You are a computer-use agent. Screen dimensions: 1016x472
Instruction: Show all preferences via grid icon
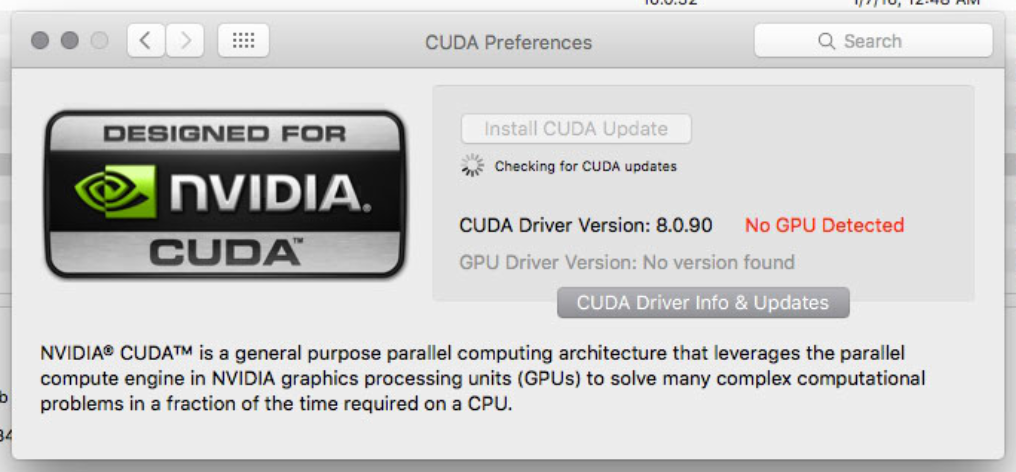(x=244, y=41)
